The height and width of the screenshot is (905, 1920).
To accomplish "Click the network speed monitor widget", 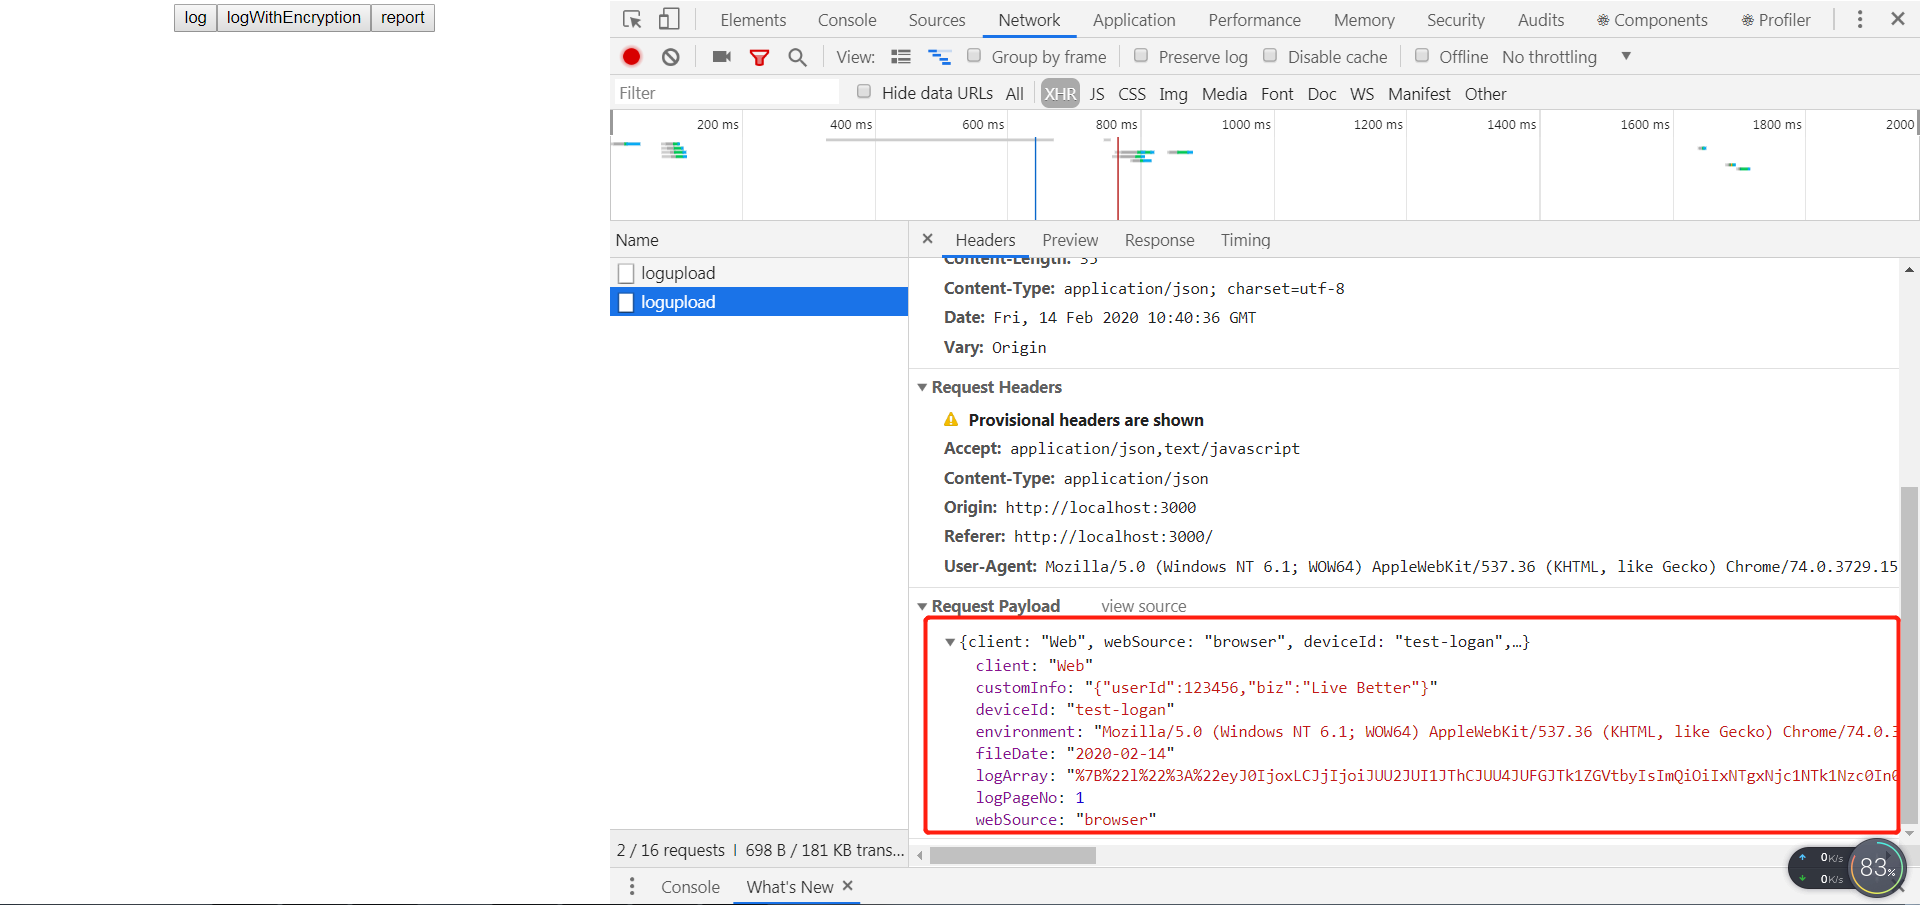I will tap(1820, 868).
